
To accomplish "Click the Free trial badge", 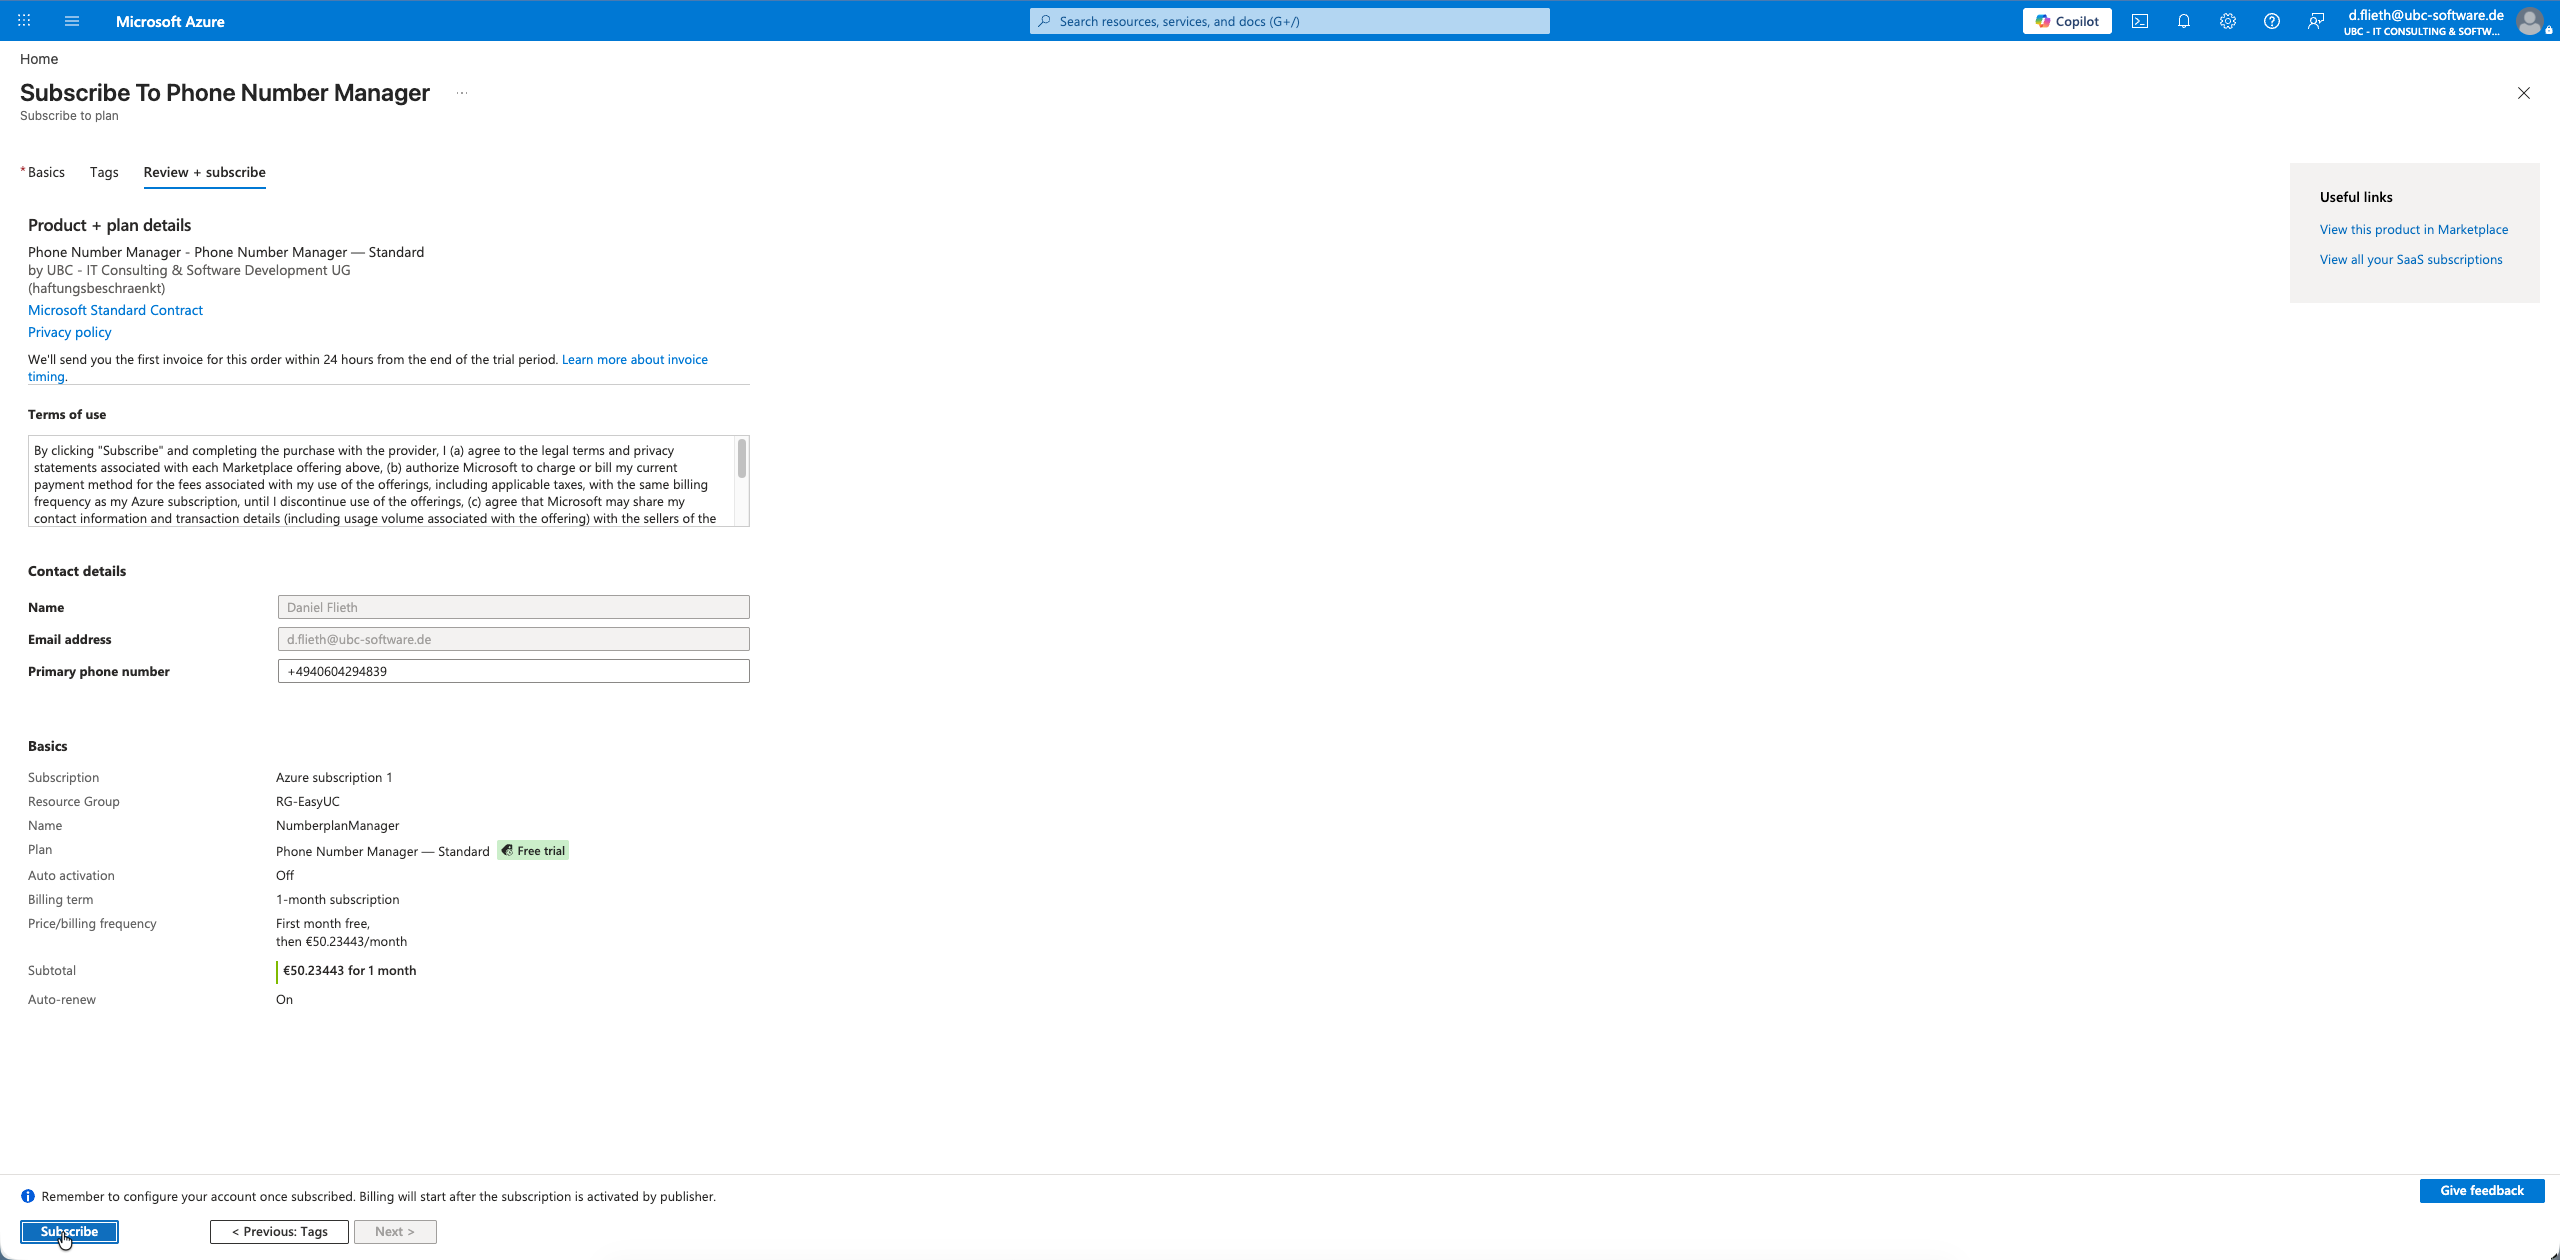I will [534, 851].
